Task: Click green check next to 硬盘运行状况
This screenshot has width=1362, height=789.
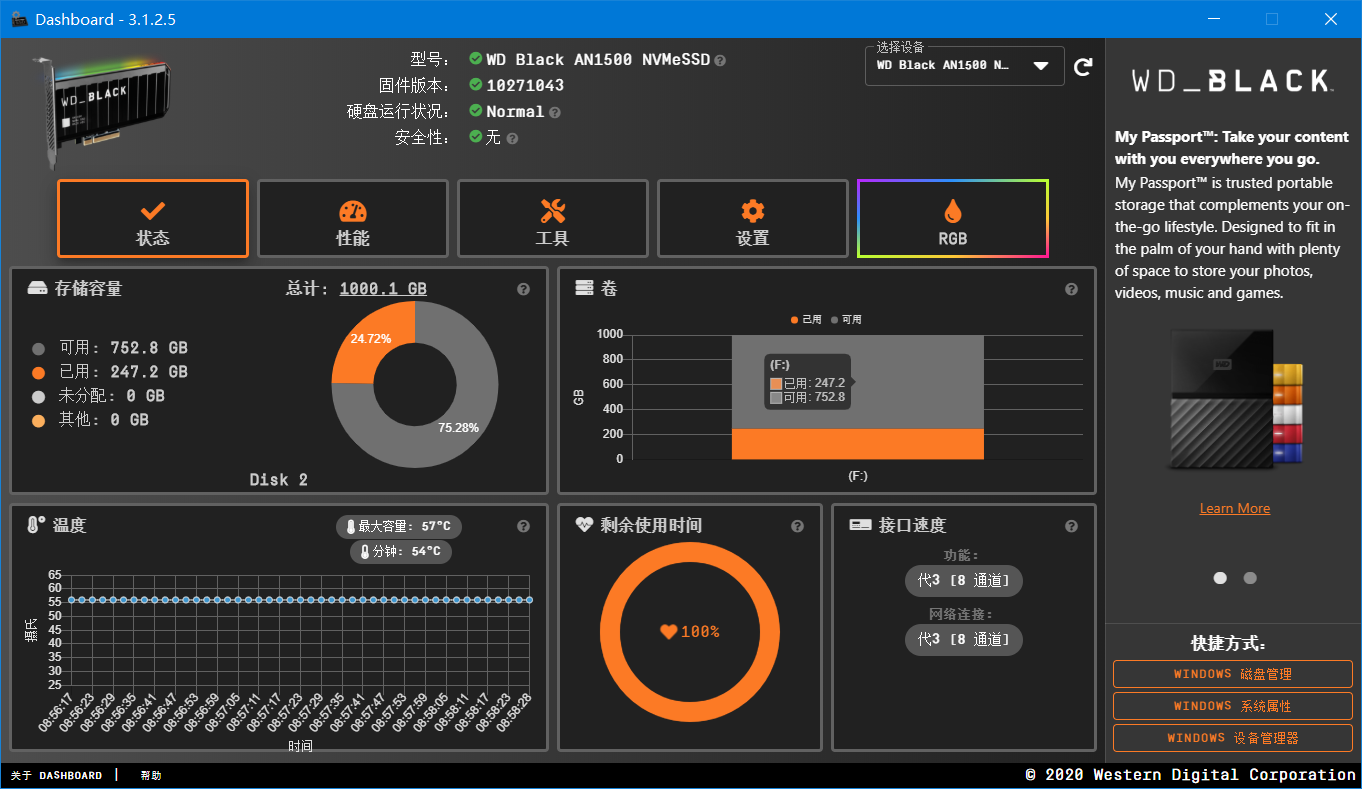Action: [x=476, y=111]
